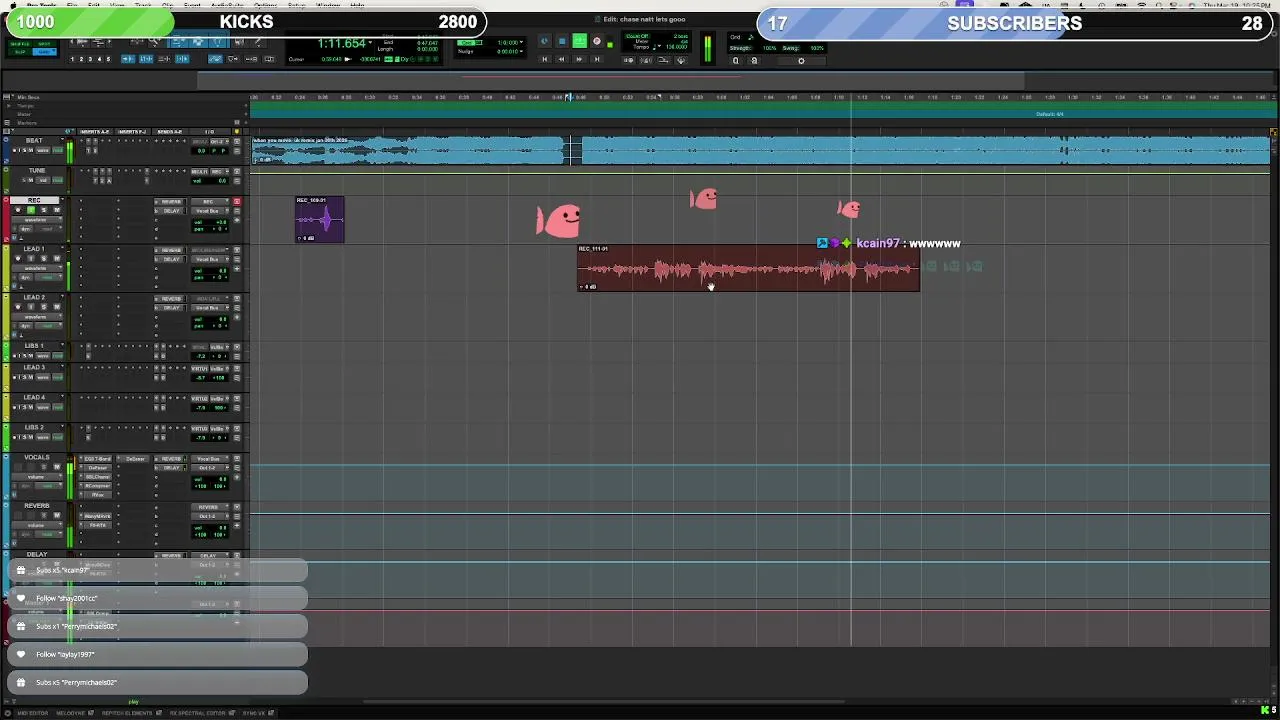Select the Selector edit tool

pos(198,41)
